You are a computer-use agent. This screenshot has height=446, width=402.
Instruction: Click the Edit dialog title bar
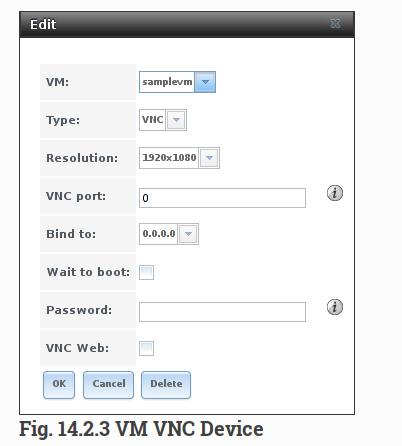coord(187,24)
